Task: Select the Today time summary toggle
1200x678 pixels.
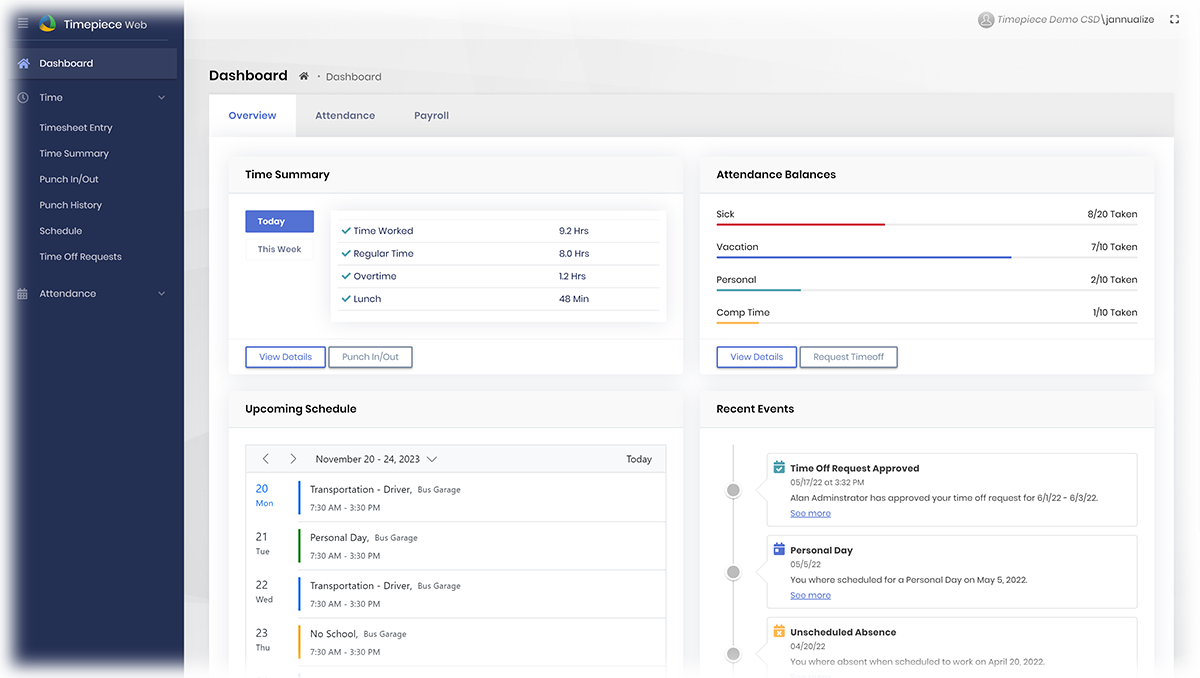Action: tap(279, 221)
